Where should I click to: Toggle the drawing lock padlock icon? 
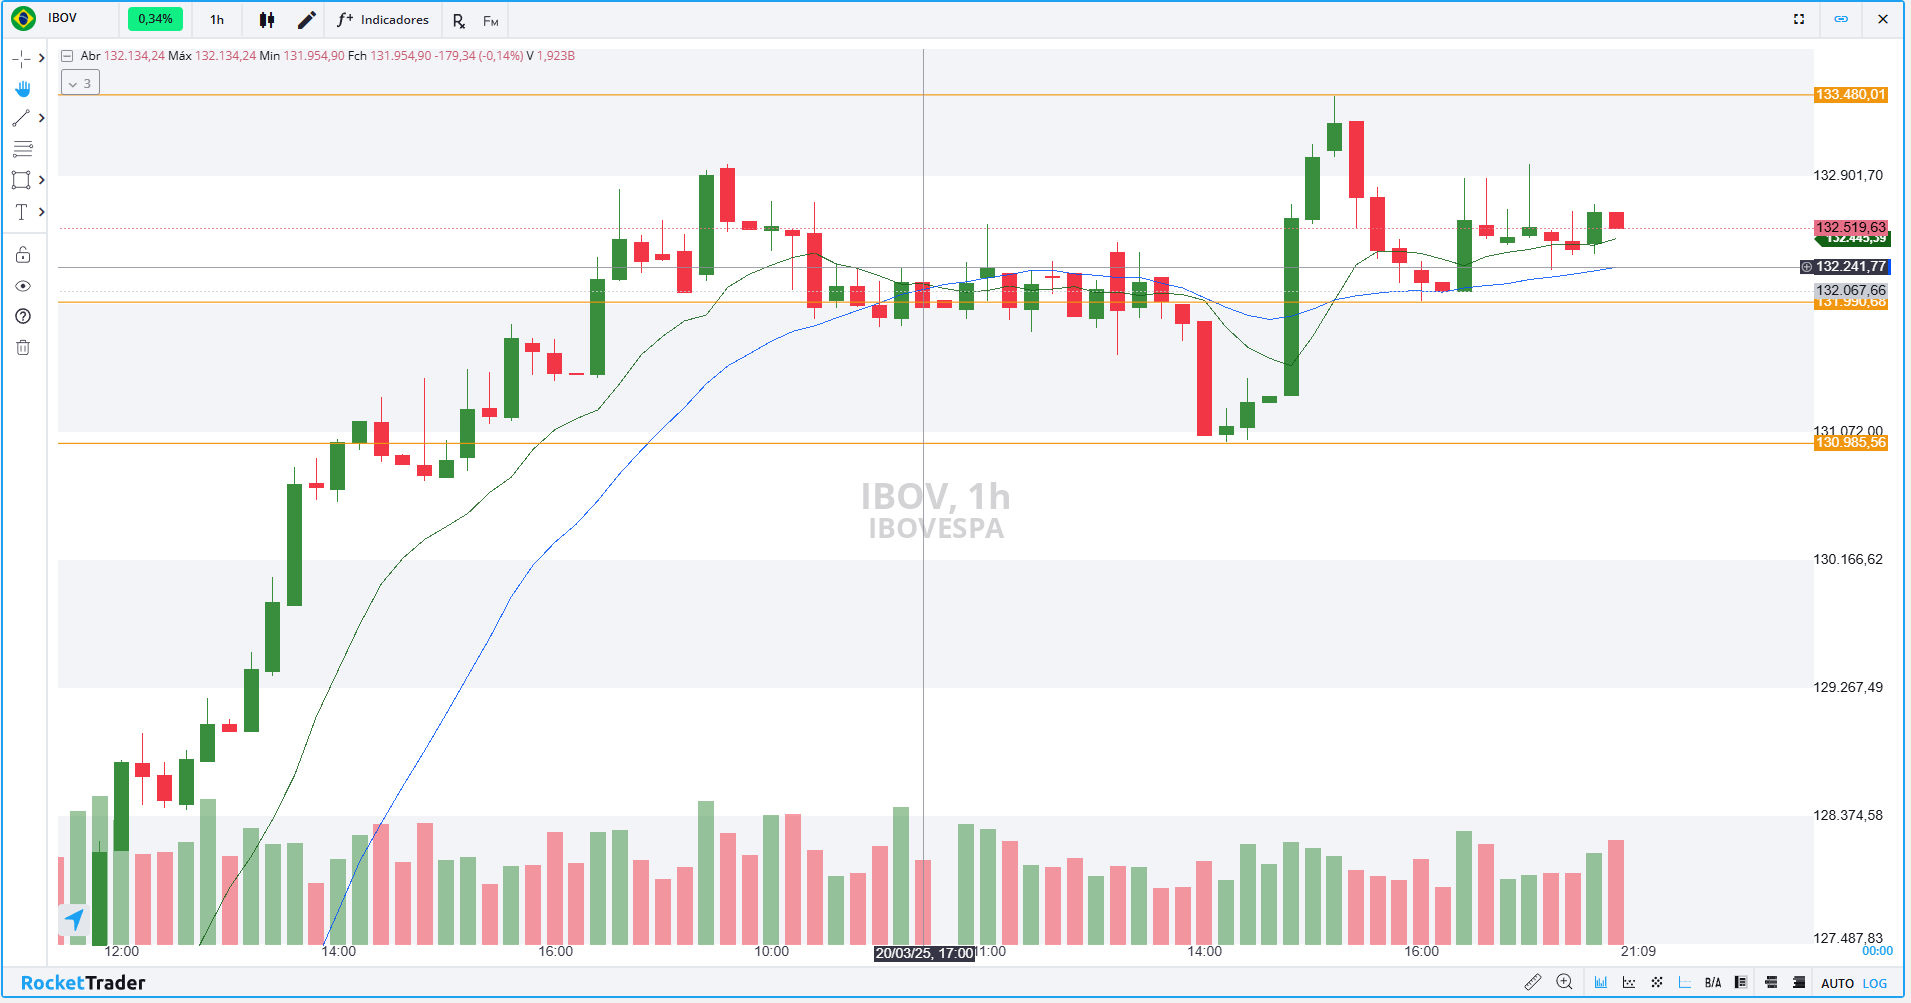coord(23,255)
